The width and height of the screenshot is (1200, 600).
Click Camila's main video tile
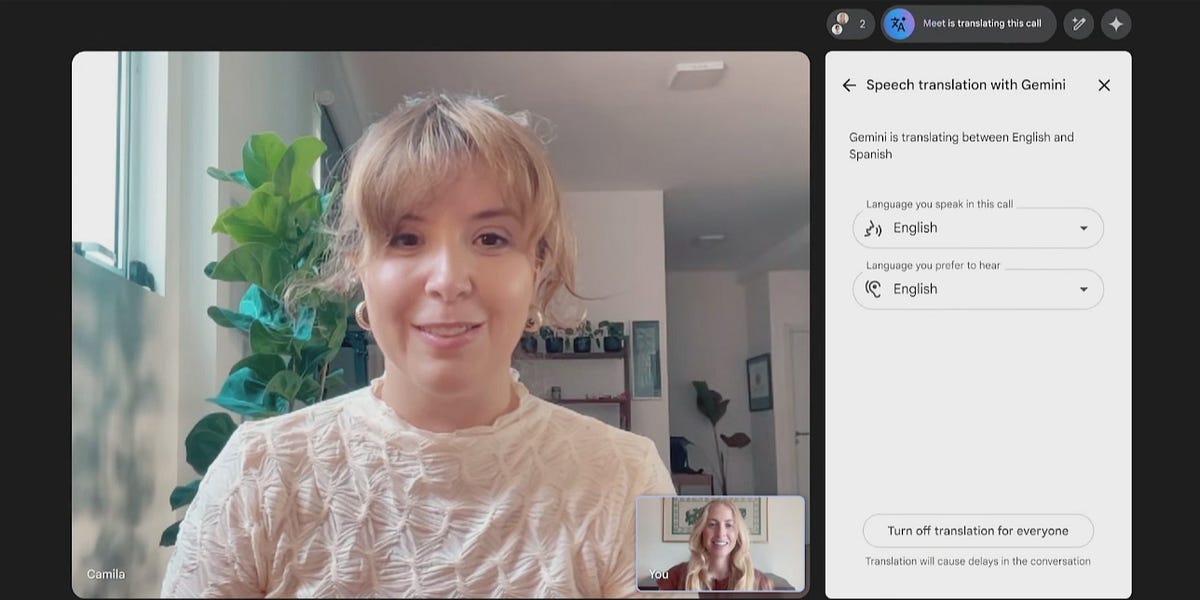pyautogui.click(x=440, y=324)
